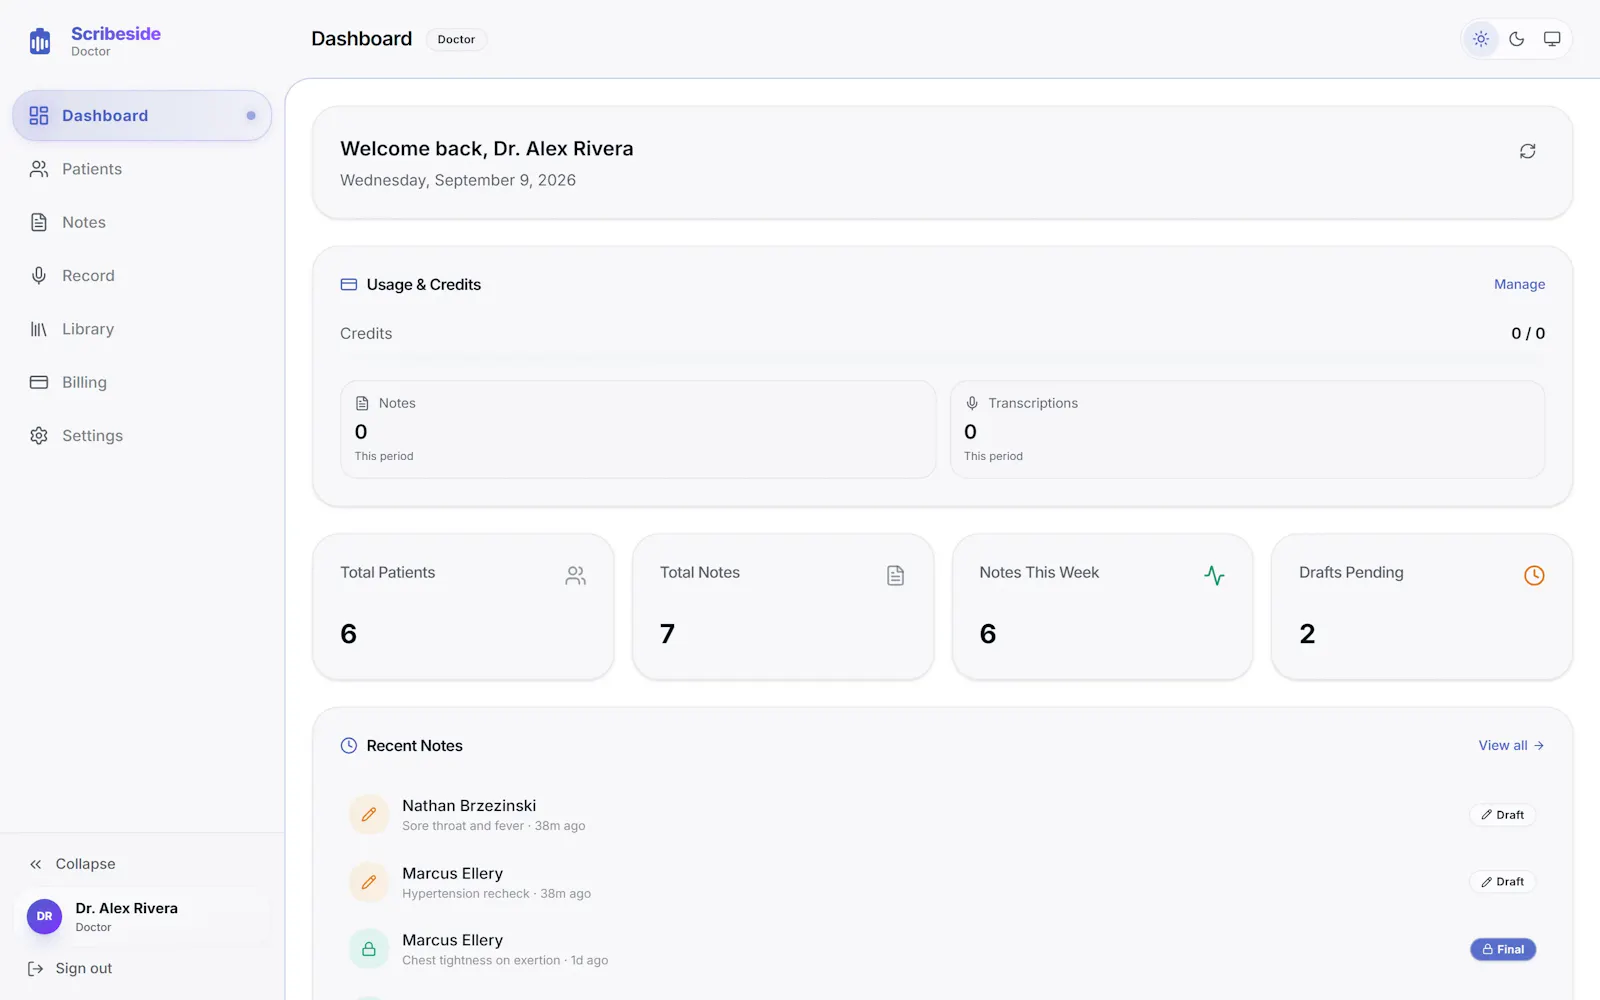Click the Scribeside logo icon
Image resolution: width=1600 pixels, height=1000 pixels.
click(40, 41)
